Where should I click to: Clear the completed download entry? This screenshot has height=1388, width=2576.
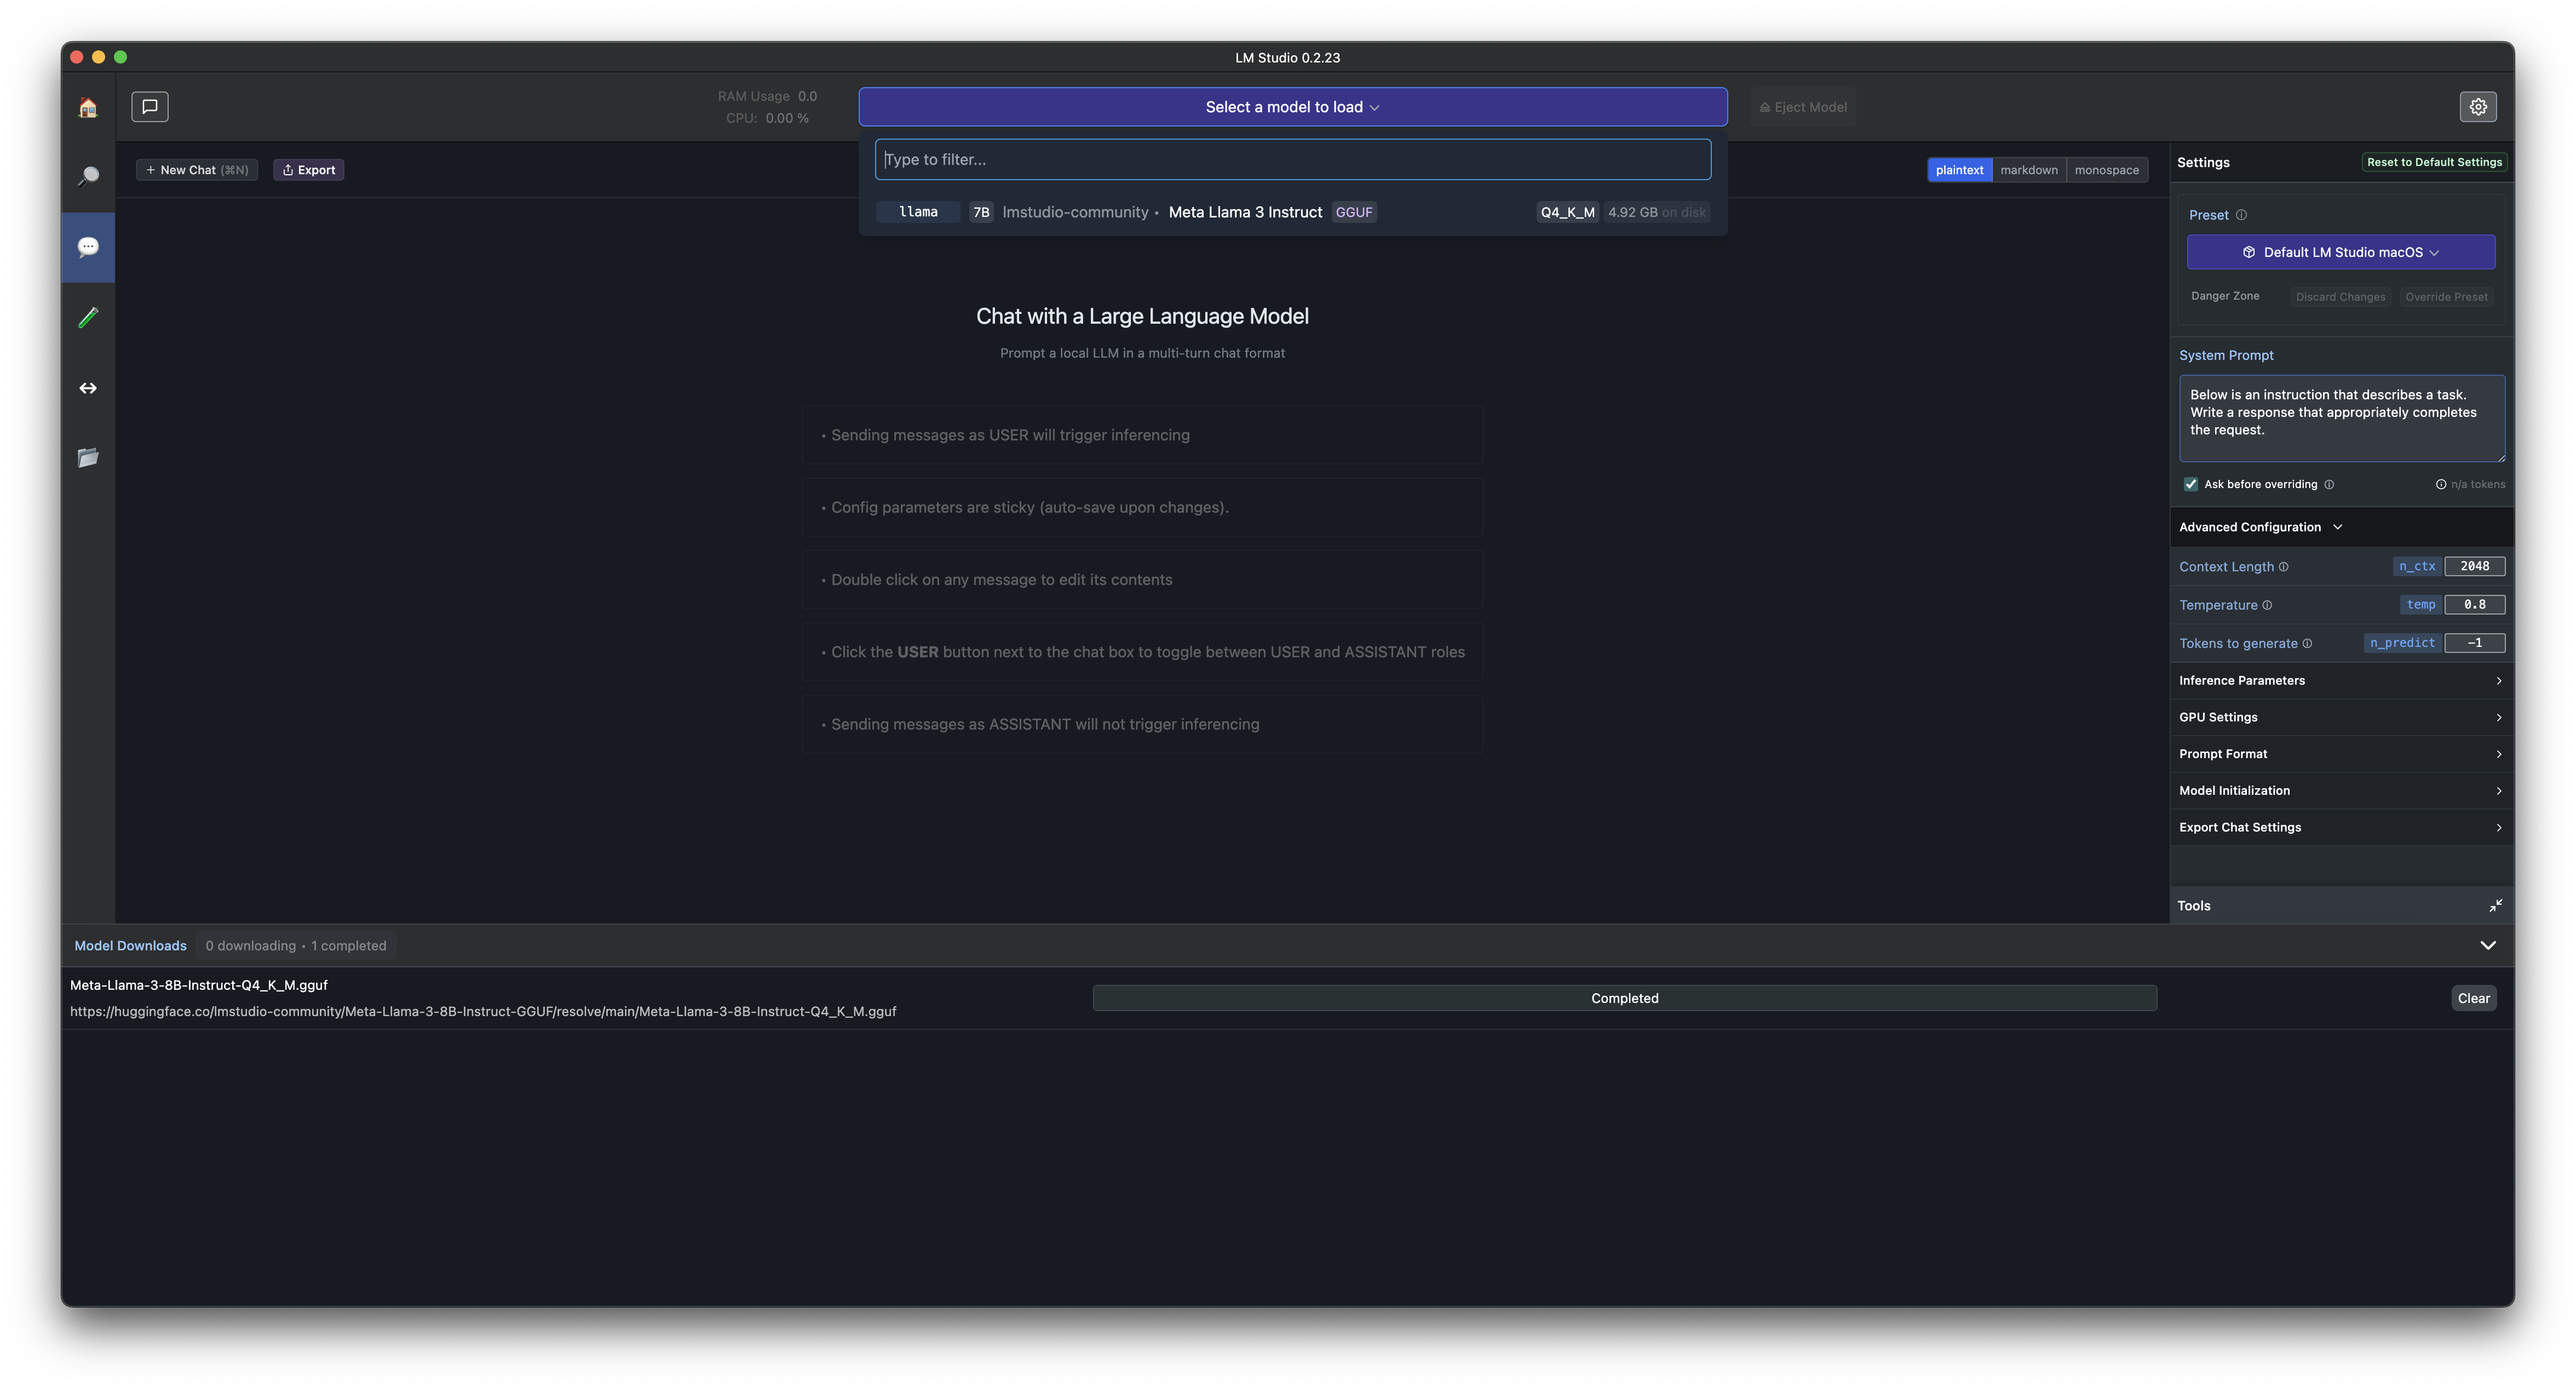(2473, 998)
